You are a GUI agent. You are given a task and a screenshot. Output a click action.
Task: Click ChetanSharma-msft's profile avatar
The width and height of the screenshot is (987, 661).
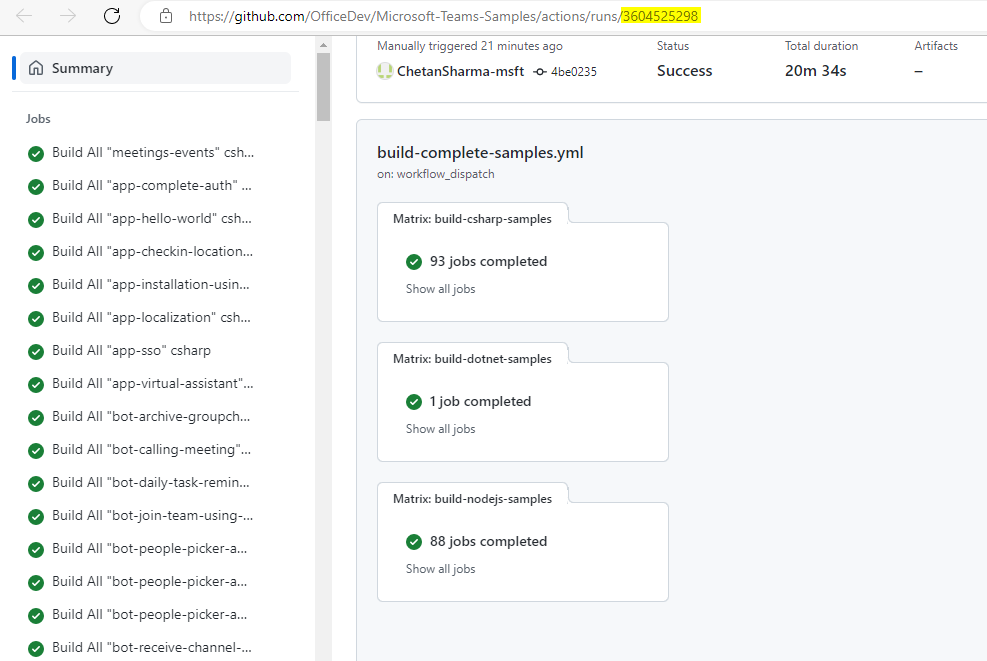(385, 70)
